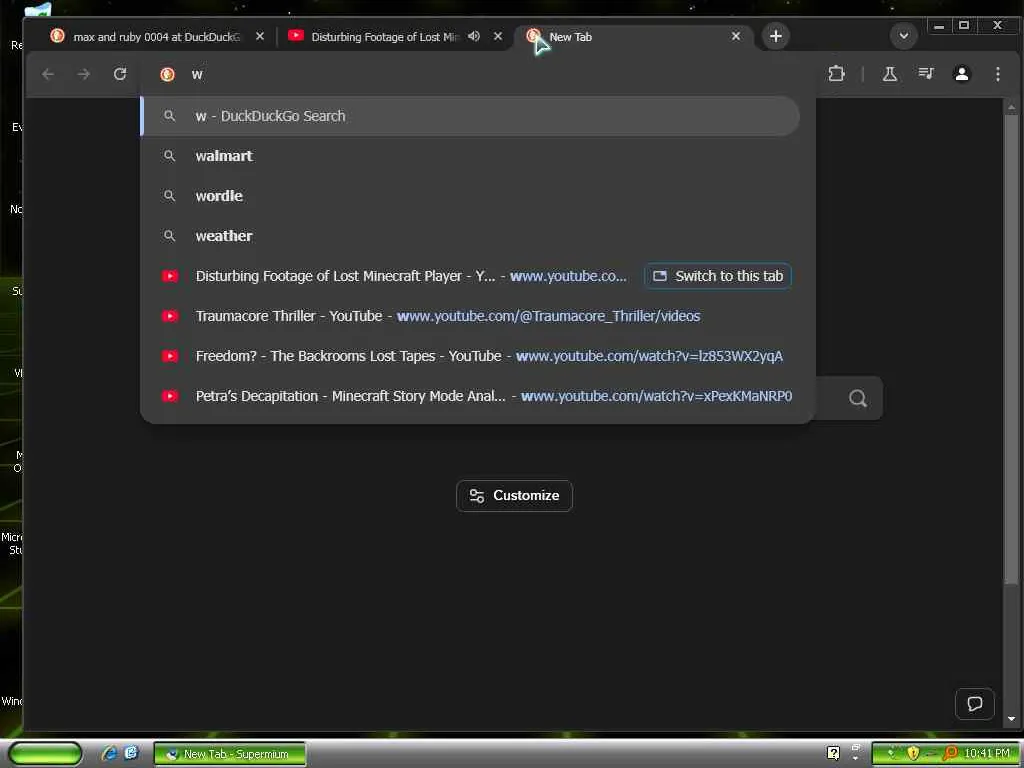Close the New Tab tab
The image size is (1024, 768).
point(736,37)
